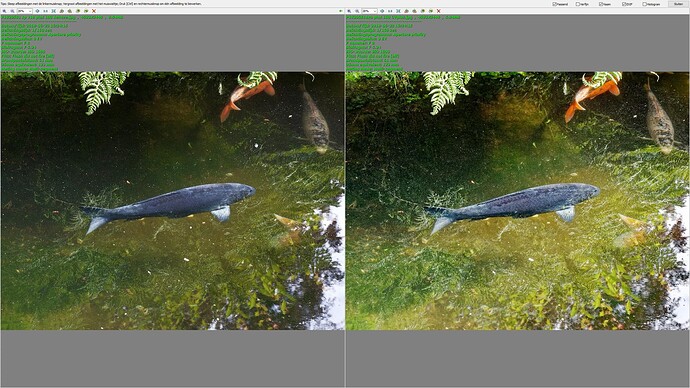Rotate the right image counterclockwise

(406, 11)
